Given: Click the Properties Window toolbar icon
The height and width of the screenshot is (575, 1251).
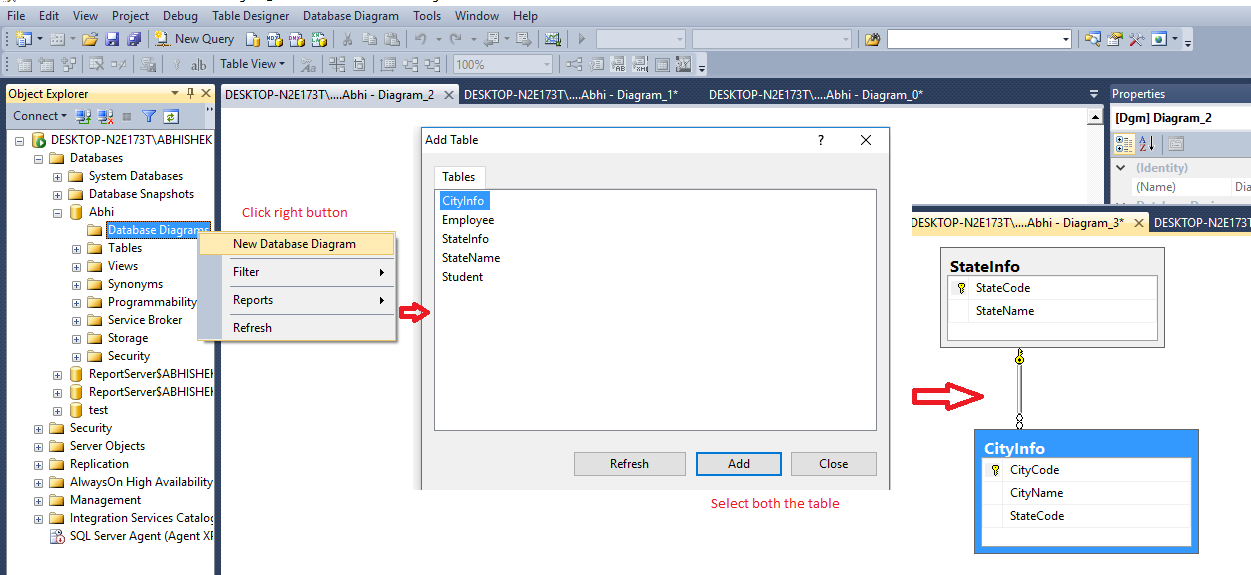Looking at the screenshot, I should pyautogui.click(x=1115, y=39).
